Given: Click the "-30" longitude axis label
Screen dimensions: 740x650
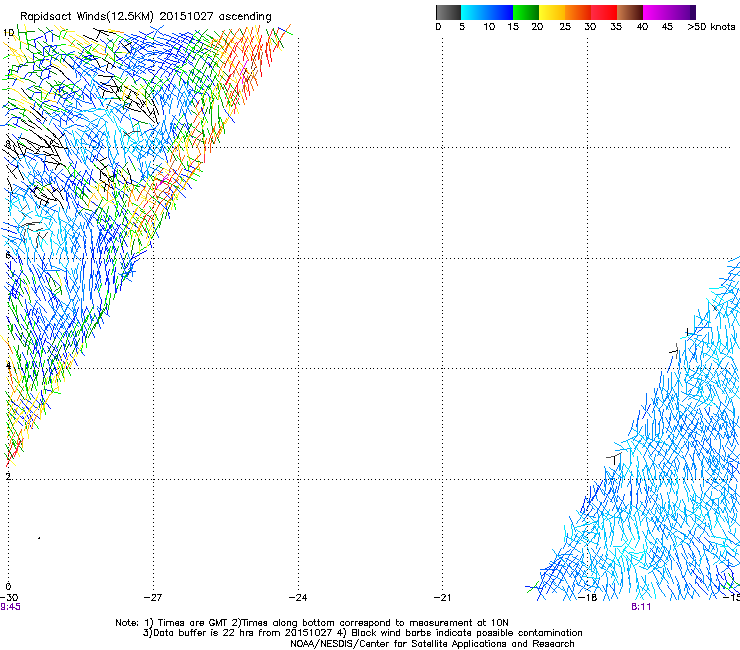Looking at the screenshot, I should point(9,598).
